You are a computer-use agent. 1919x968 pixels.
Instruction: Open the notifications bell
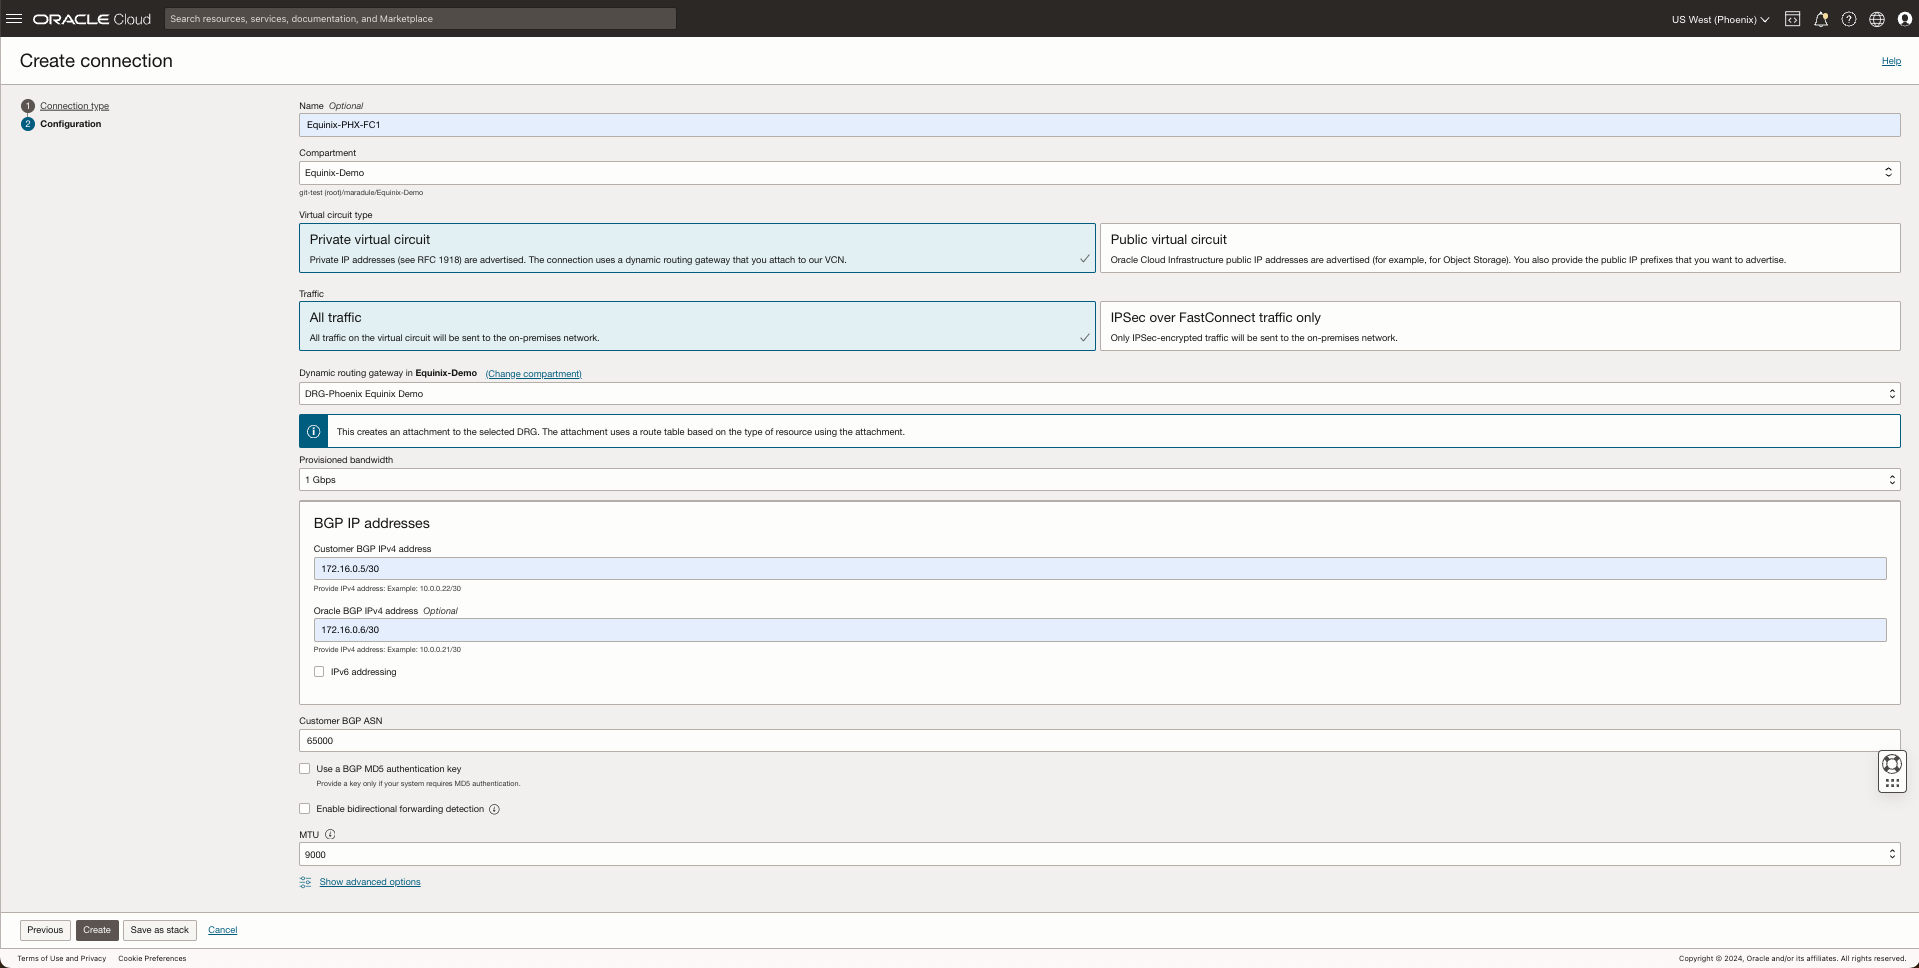tap(1820, 19)
